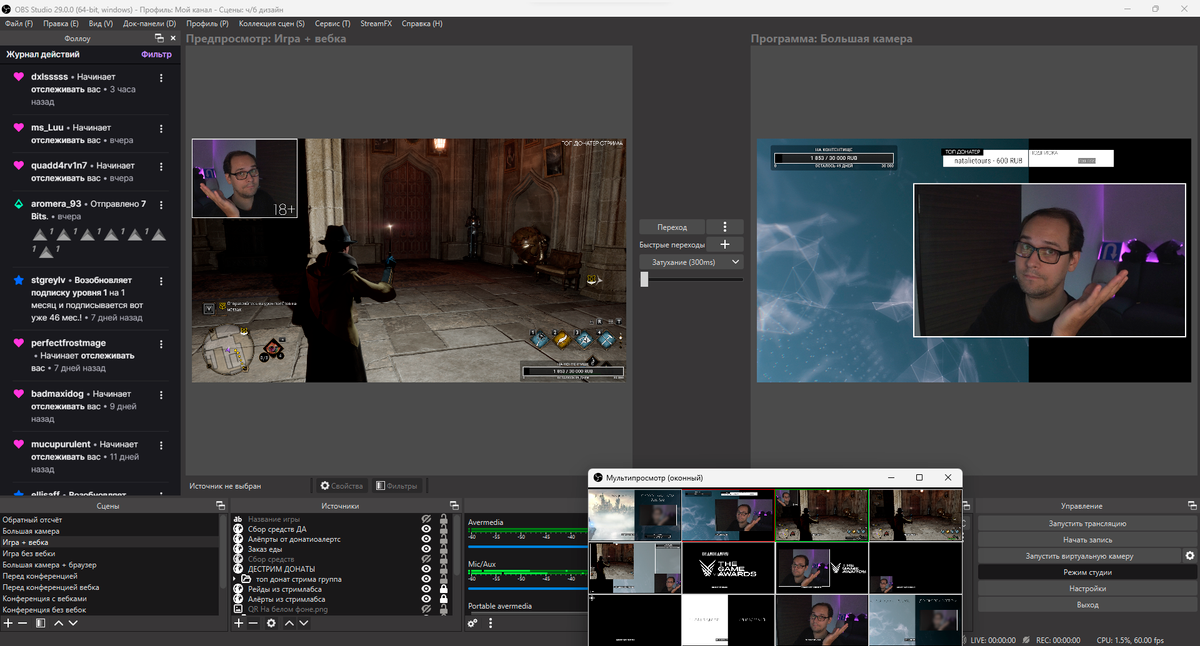1200x646 pixels.
Task: Hide Сбор средств ДА source
Action: coord(426,529)
